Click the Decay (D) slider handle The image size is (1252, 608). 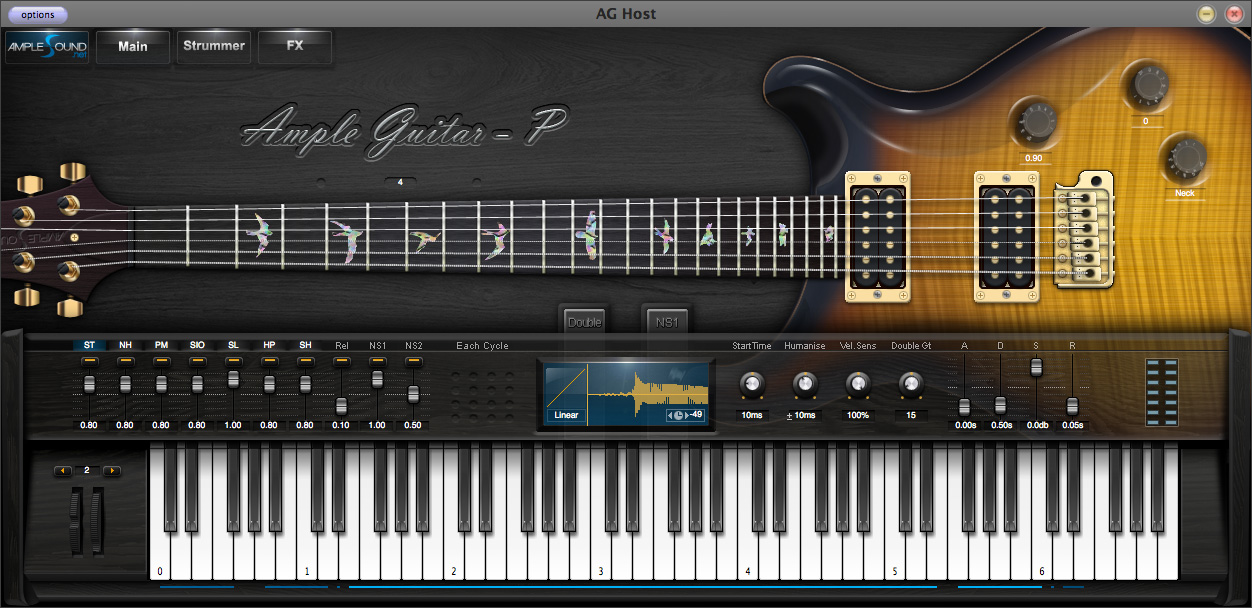tap(1000, 405)
